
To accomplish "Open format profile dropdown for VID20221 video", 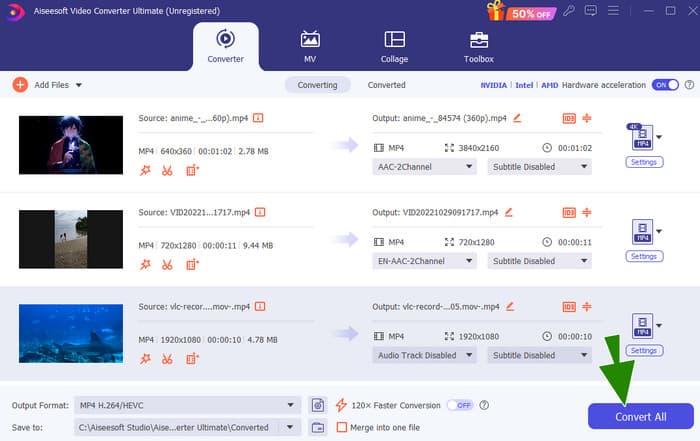I will (x=659, y=231).
